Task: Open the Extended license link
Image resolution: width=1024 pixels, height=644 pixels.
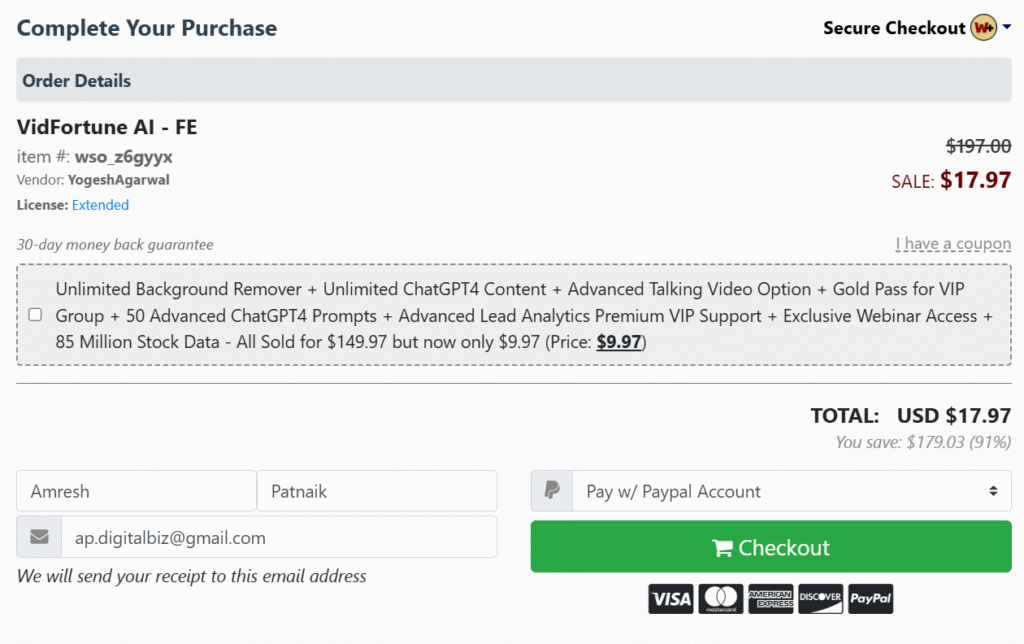Action: pos(101,205)
